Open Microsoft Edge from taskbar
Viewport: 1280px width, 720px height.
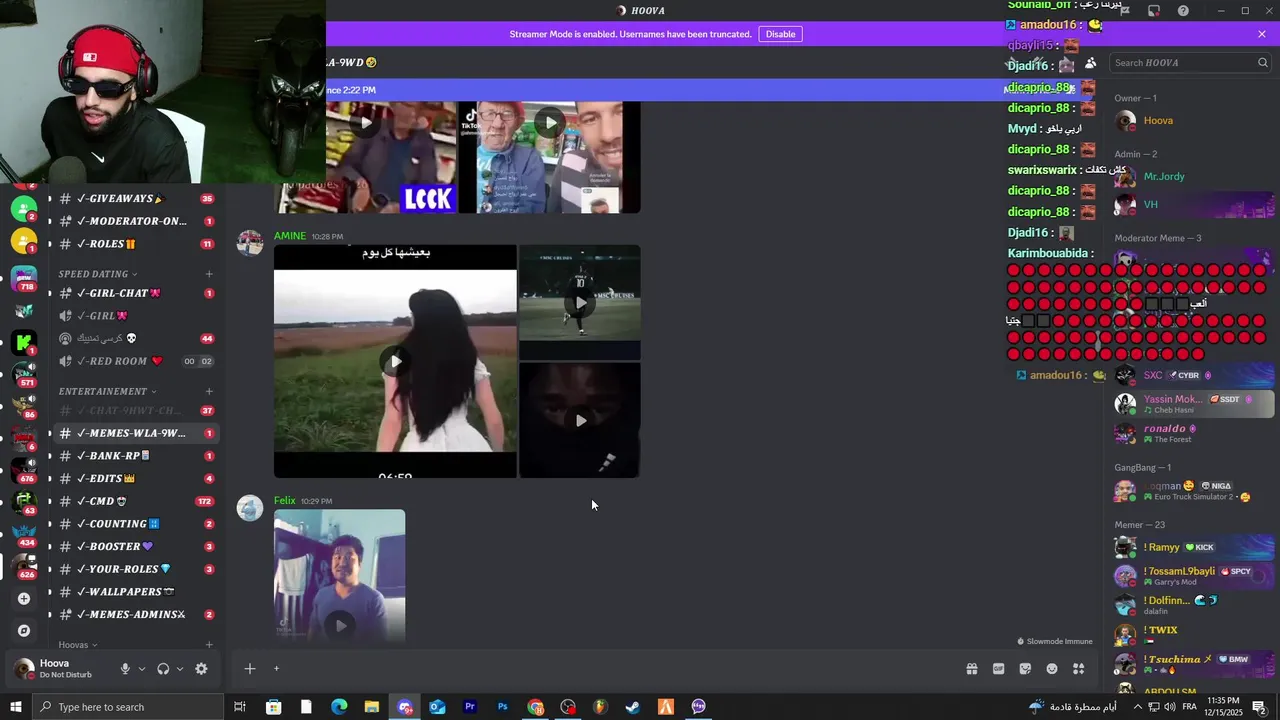pos(339,707)
